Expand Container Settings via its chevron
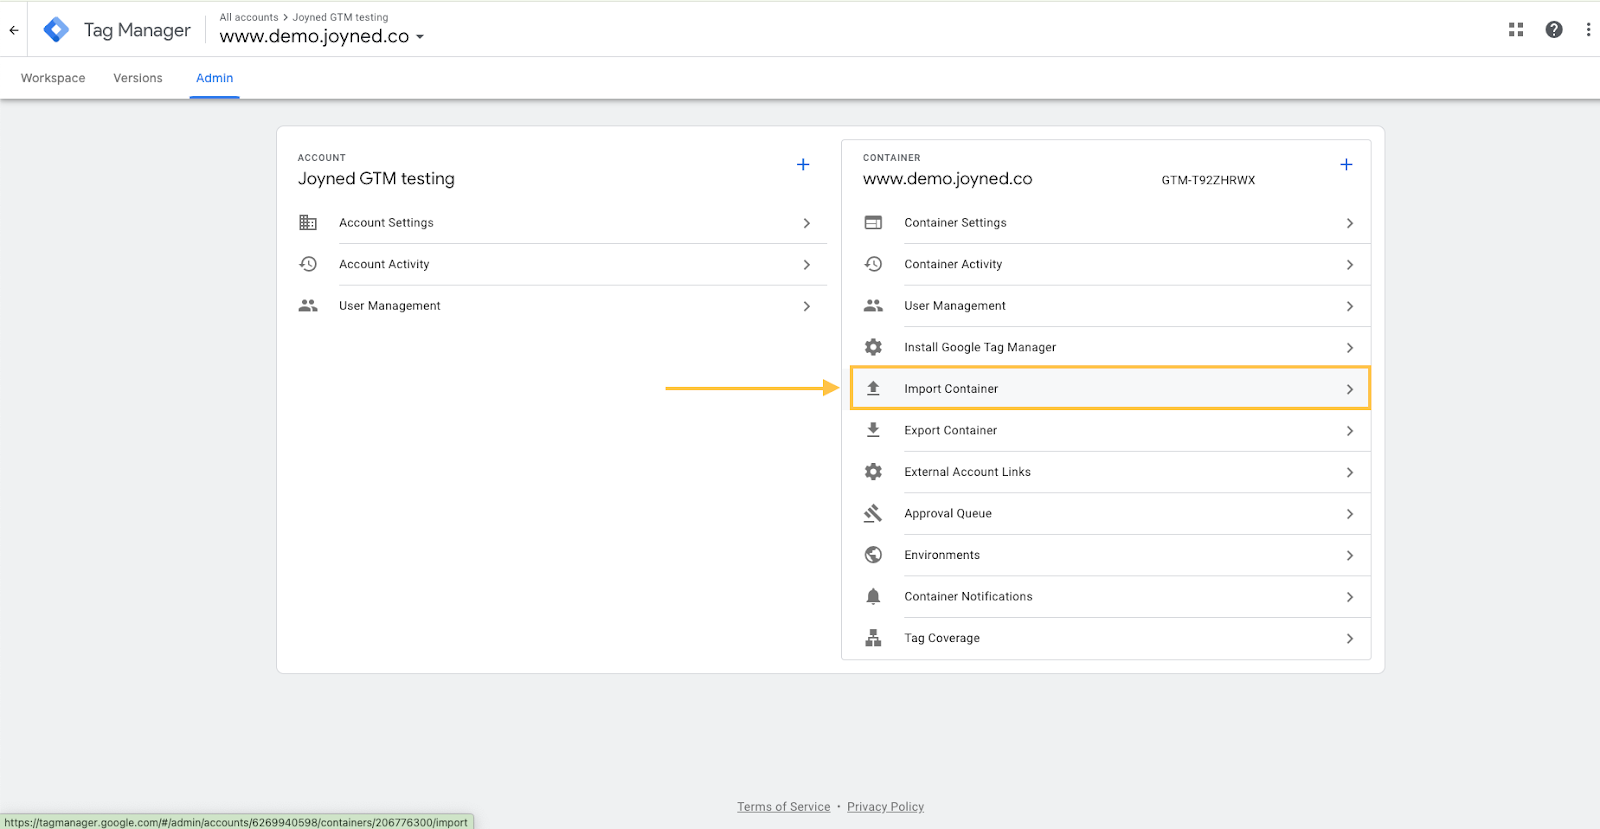Image resolution: width=1600 pixels, height=829 pixels. point(1350,223)
